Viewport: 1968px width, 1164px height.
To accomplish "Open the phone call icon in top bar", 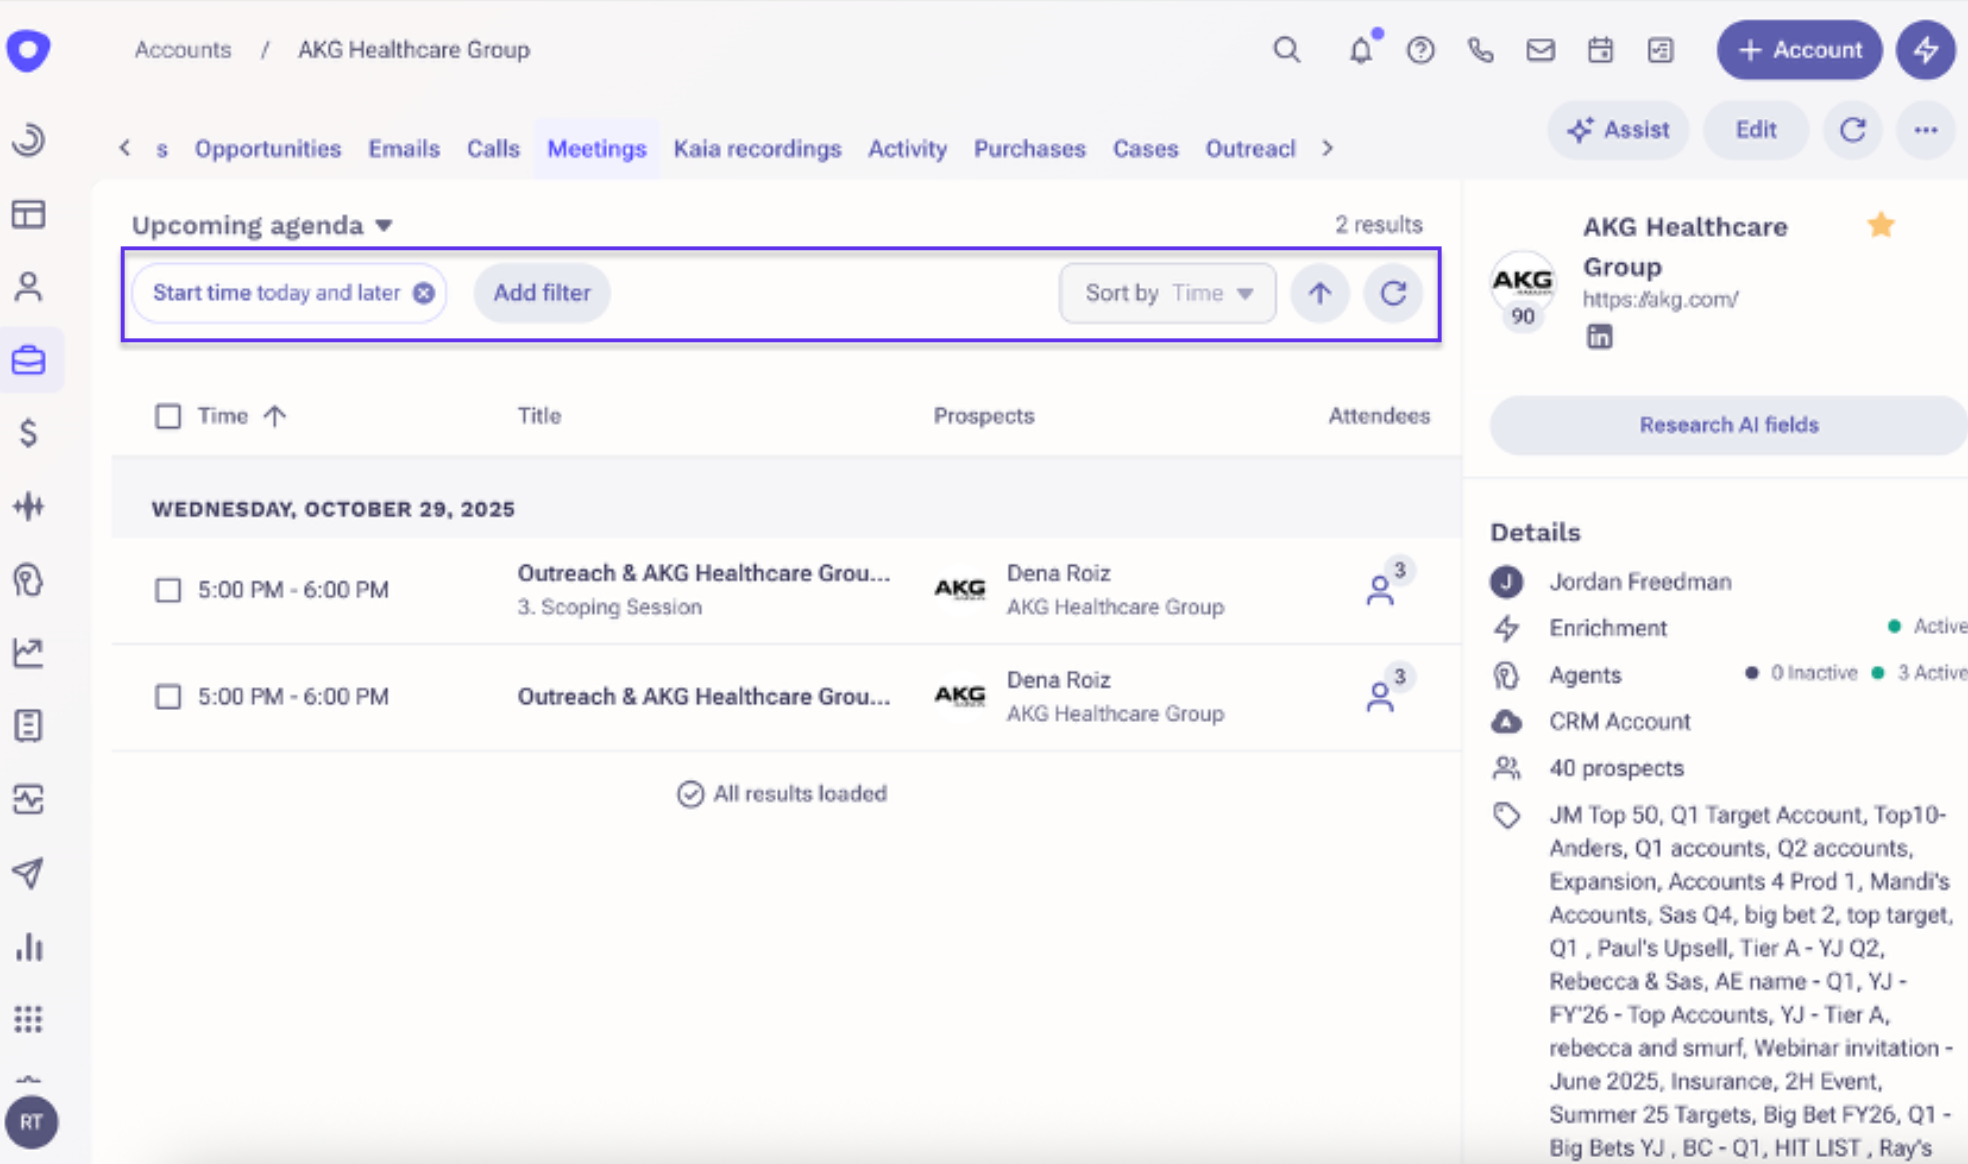I will pos(1480,49).
